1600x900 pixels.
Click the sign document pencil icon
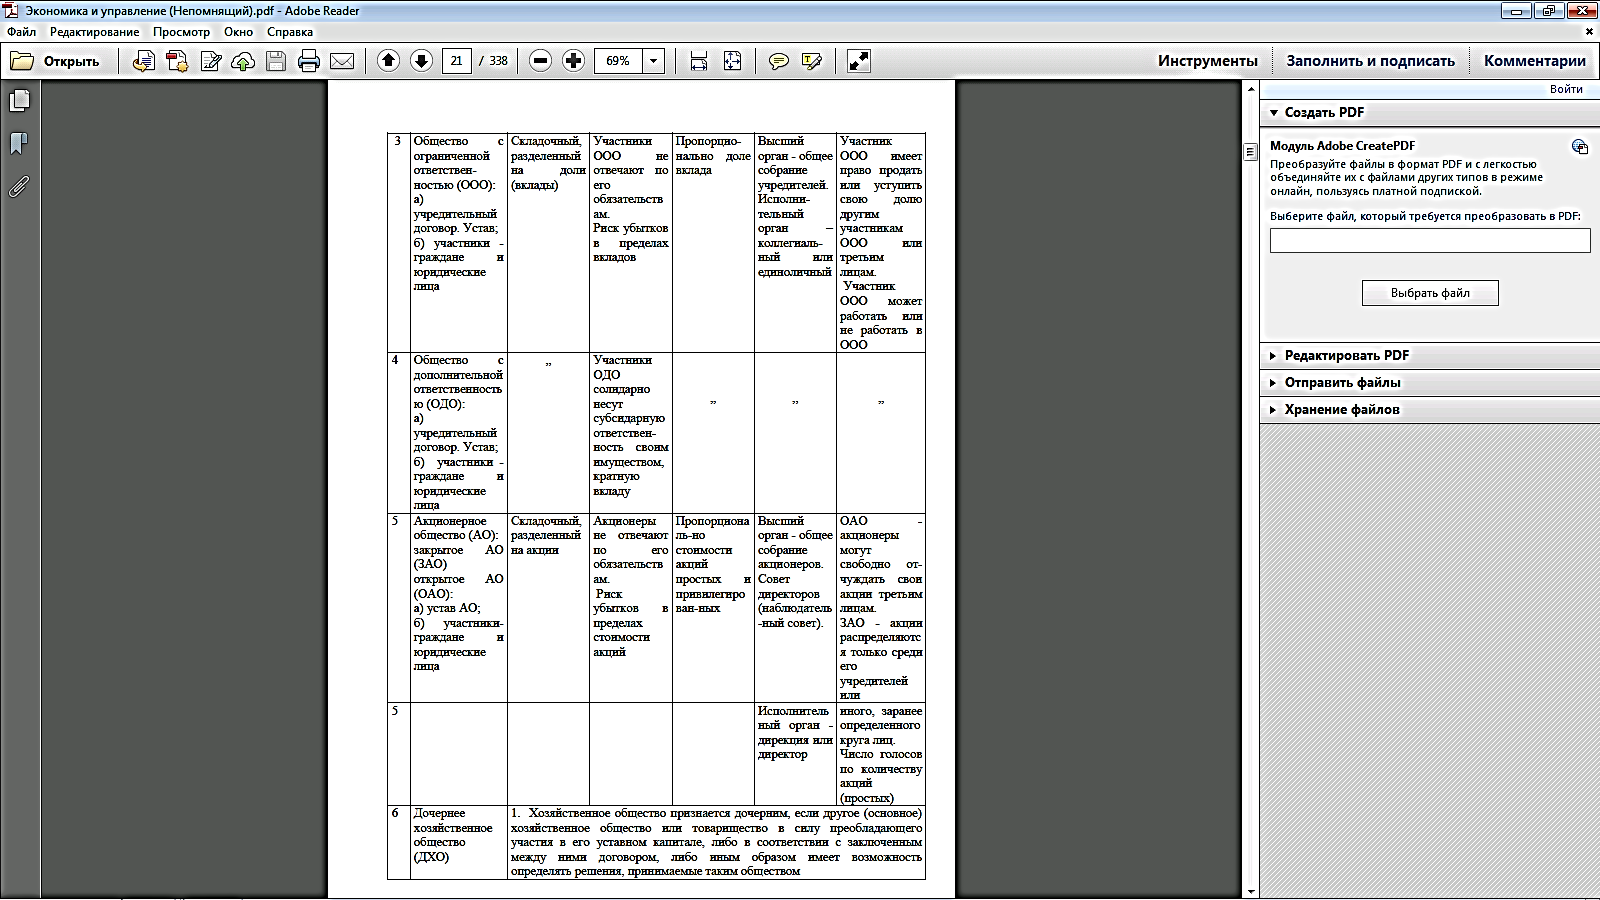point(210,61)
